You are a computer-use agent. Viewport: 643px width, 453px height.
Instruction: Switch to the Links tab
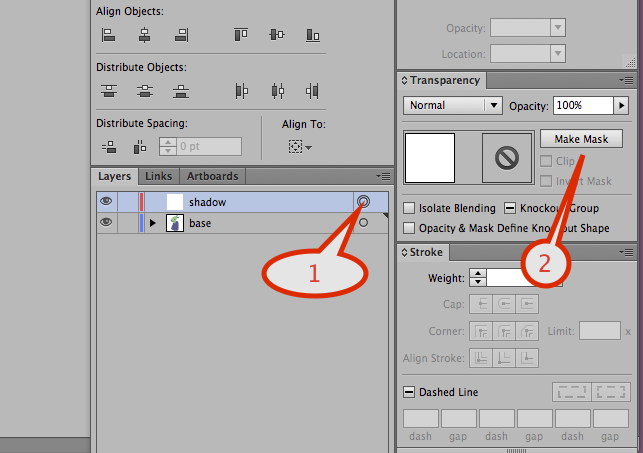tap(158, 177)
